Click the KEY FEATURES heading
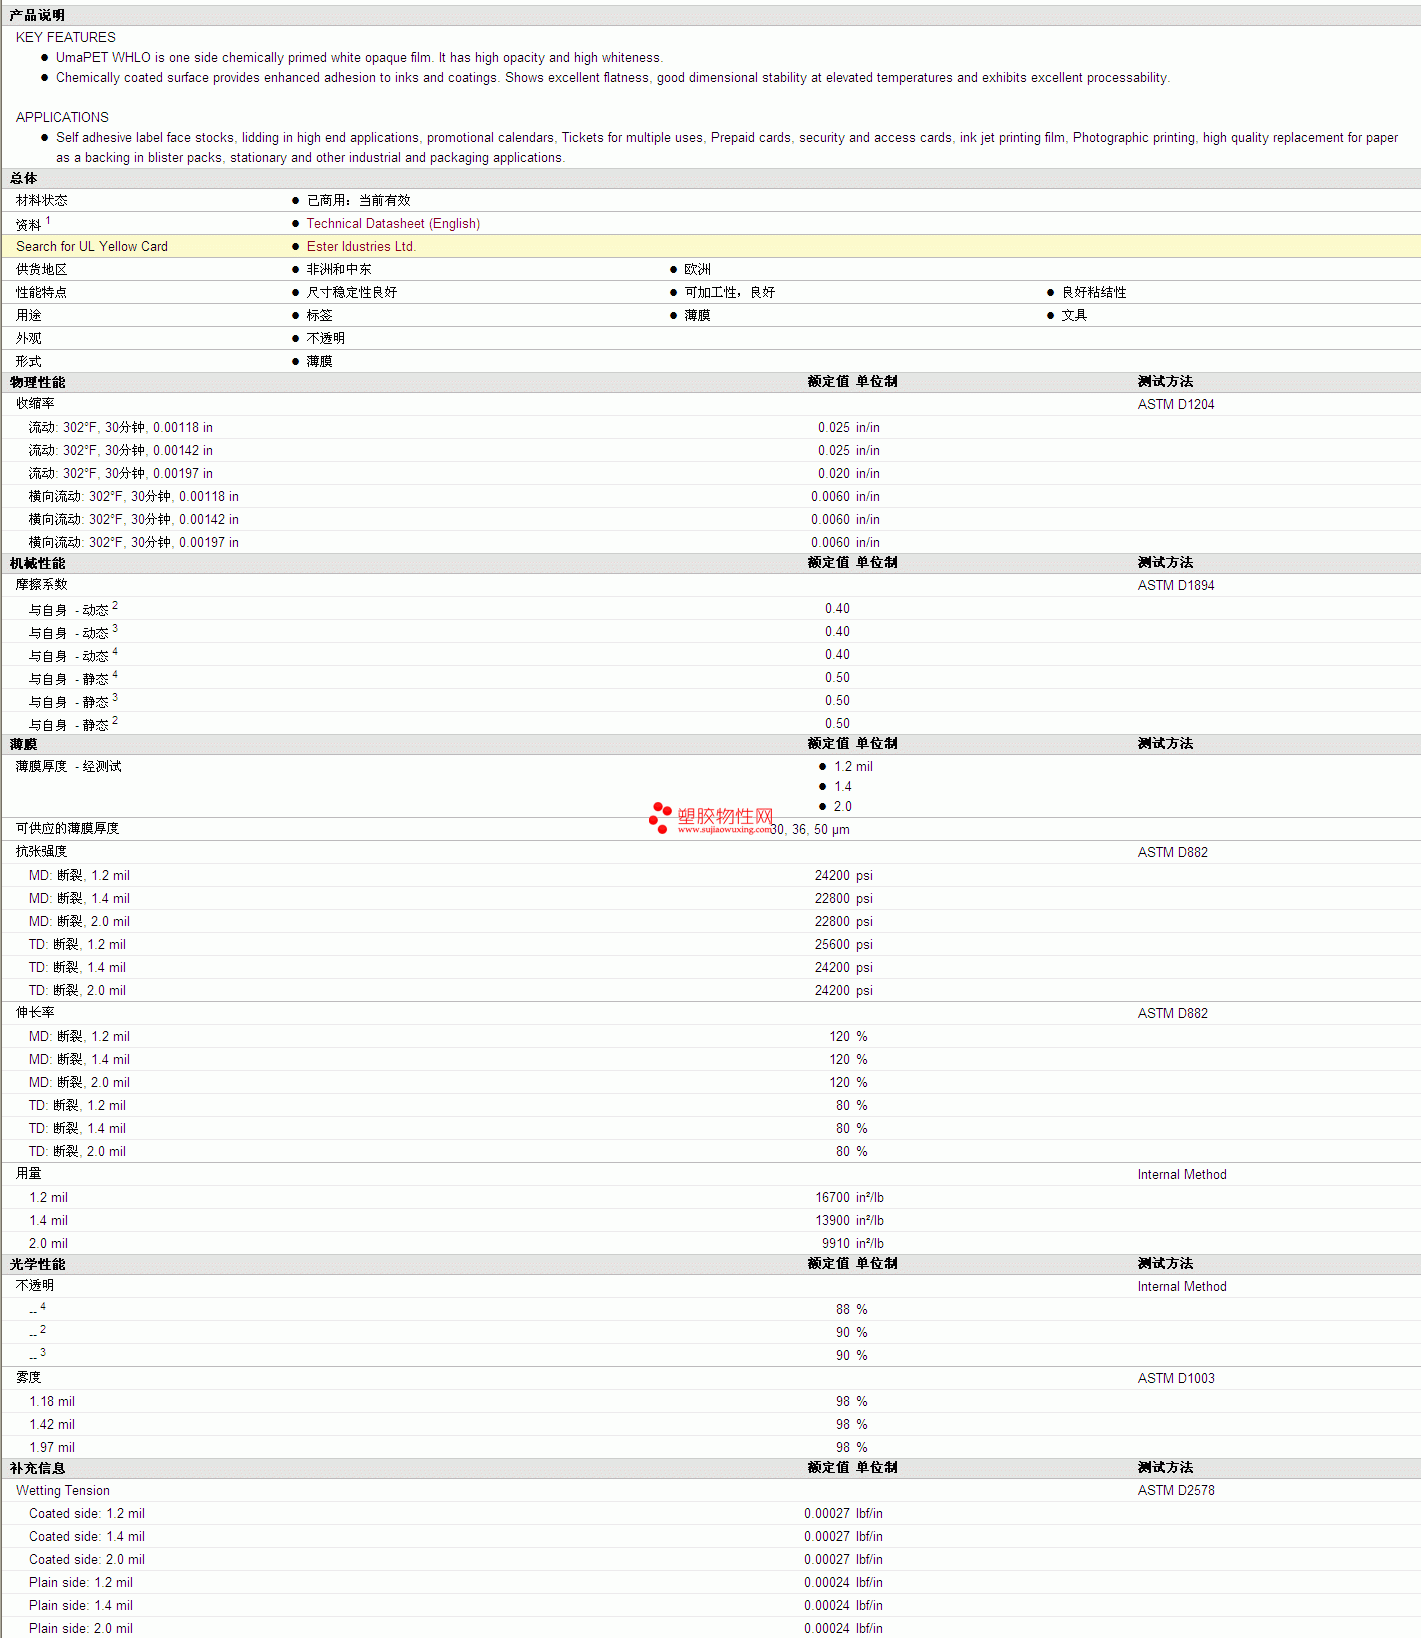The image size is (1421, 1638). coord(66,38)
